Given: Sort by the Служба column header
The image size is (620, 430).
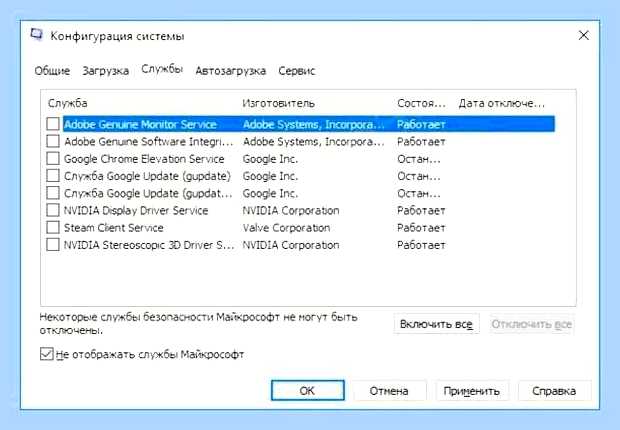Looking at the screenshot, I should pos(68,103).
